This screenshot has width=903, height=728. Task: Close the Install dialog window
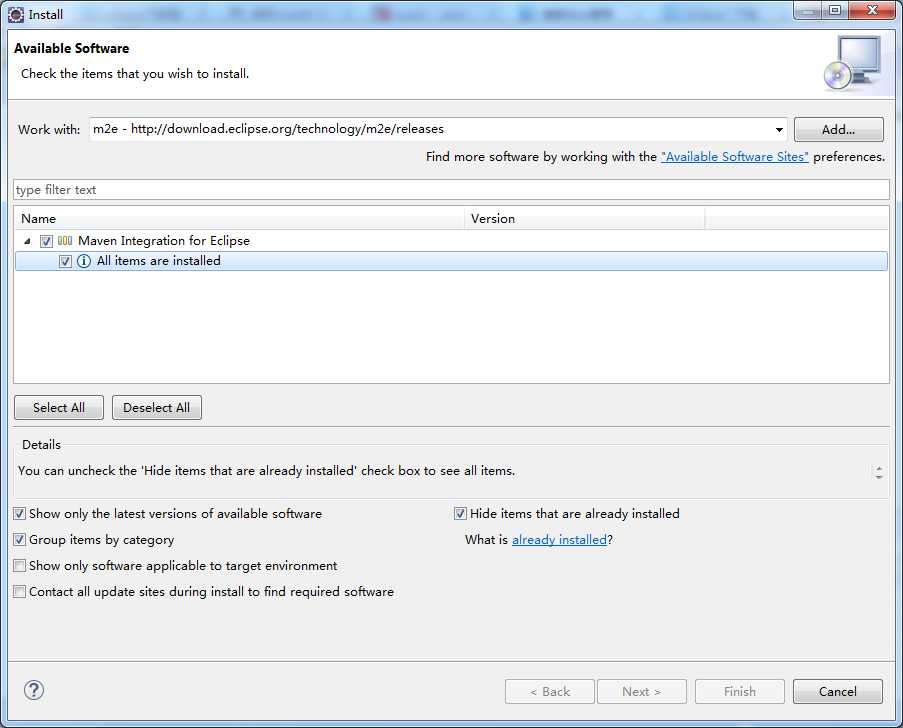872,10
